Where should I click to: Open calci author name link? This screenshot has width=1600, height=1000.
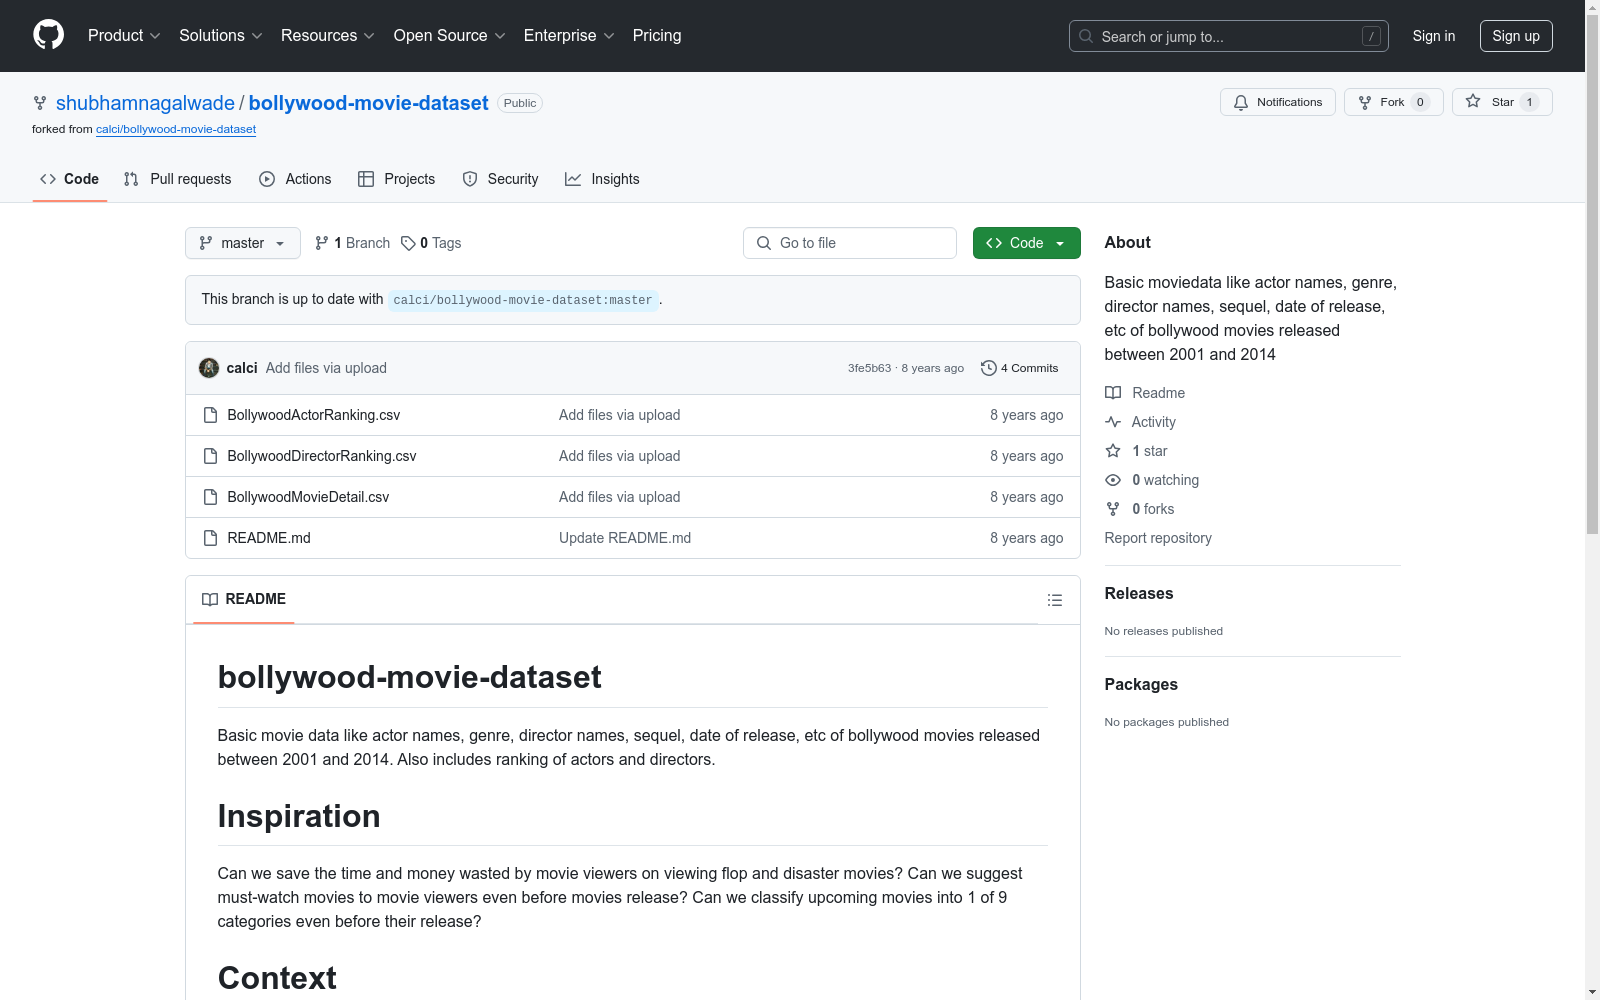pos(242,368)
